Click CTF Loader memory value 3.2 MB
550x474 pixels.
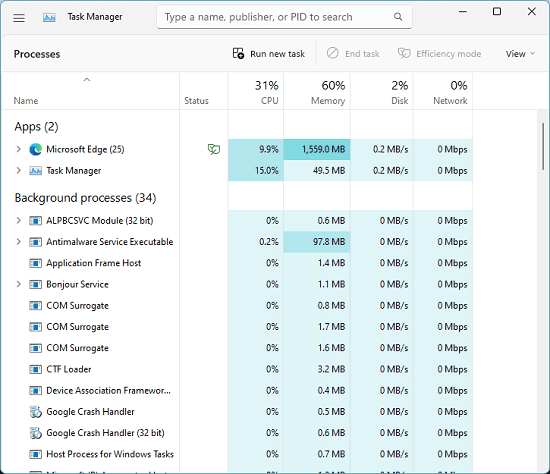pos(331,369)
